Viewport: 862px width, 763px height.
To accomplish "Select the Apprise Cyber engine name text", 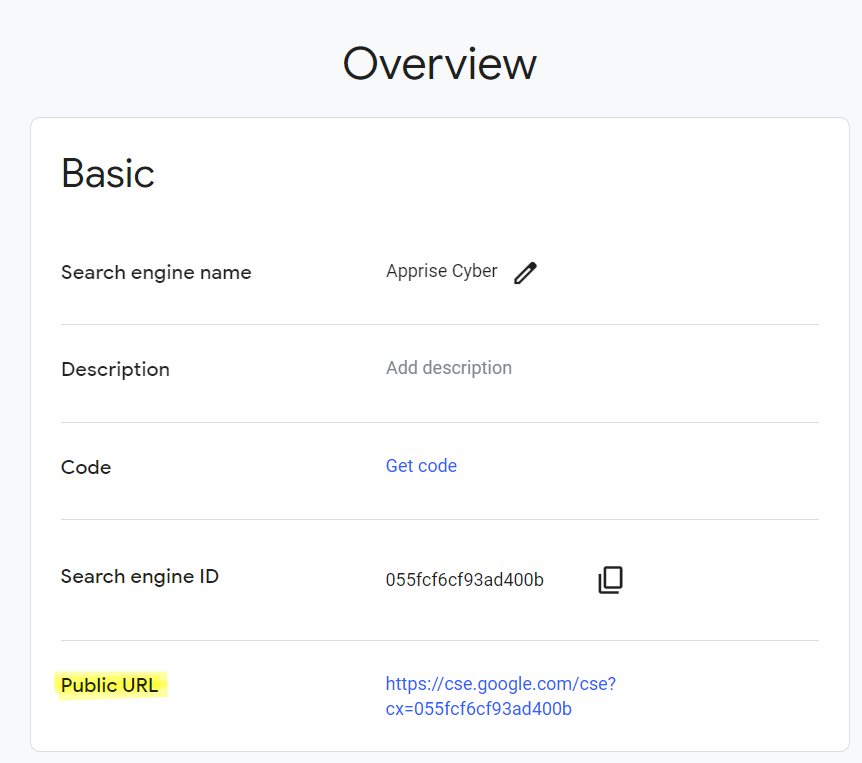I will 441,271.
